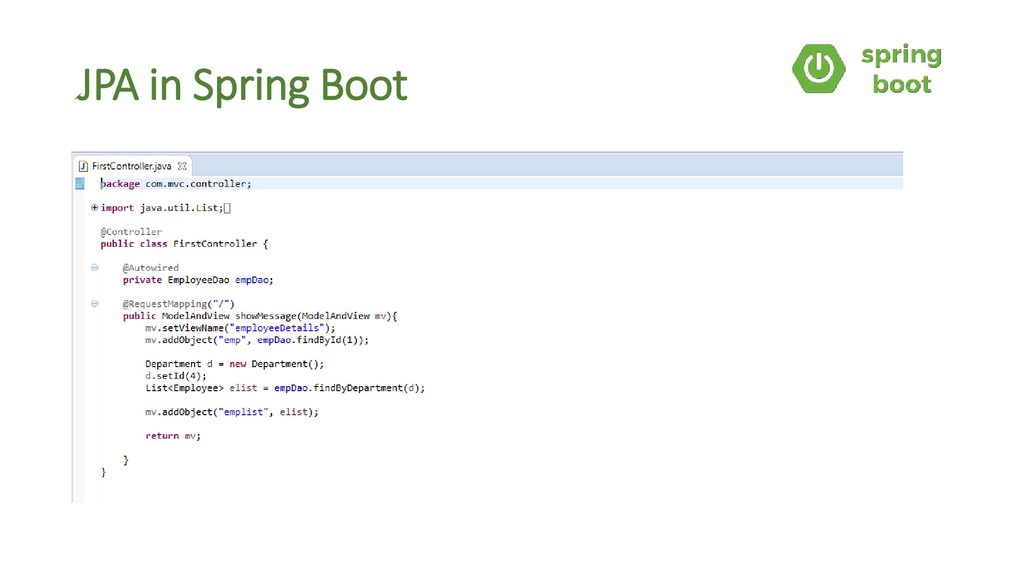Collapse the @Autowired field fold marker

click(95, 267)
